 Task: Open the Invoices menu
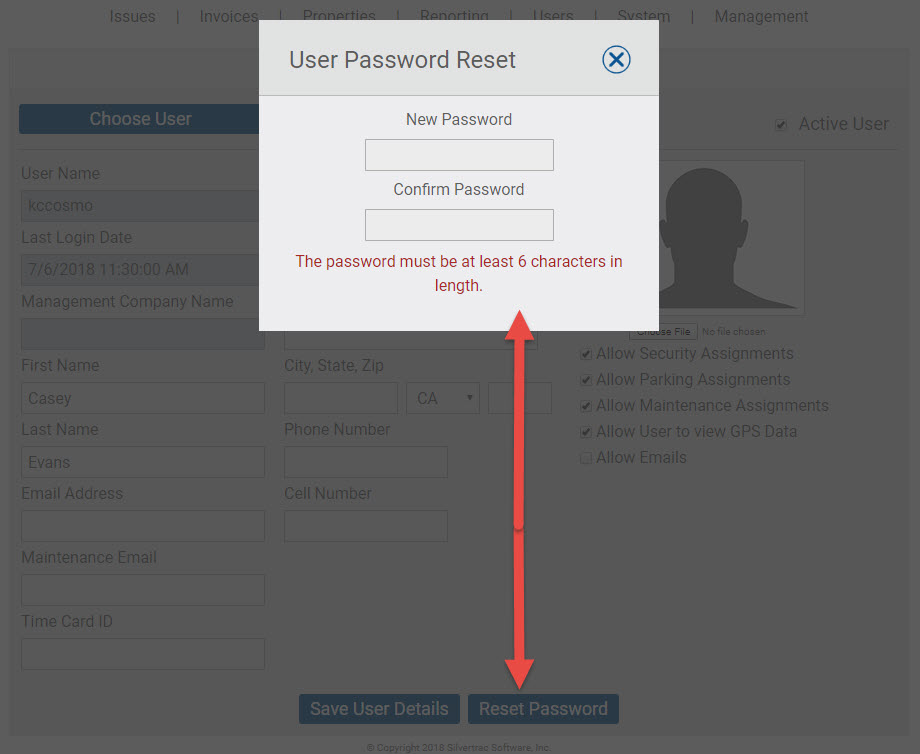point(229,16)
